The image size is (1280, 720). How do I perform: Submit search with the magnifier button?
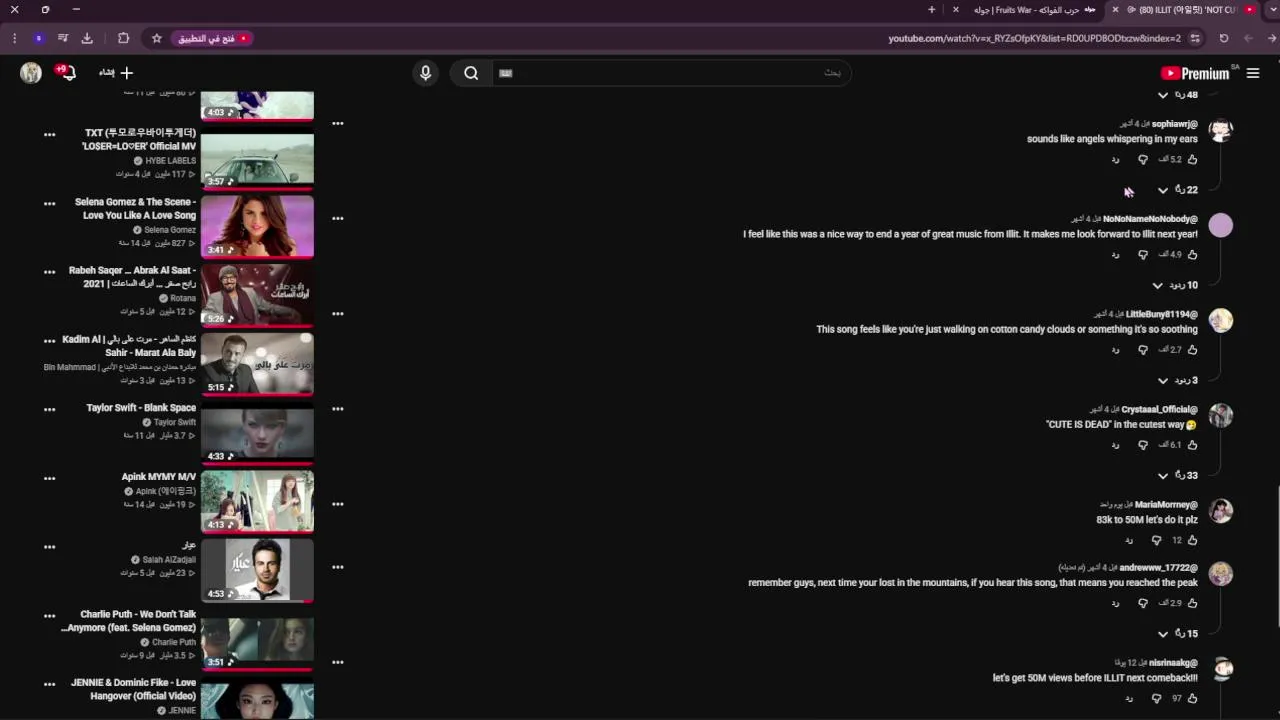pos(471,73)
